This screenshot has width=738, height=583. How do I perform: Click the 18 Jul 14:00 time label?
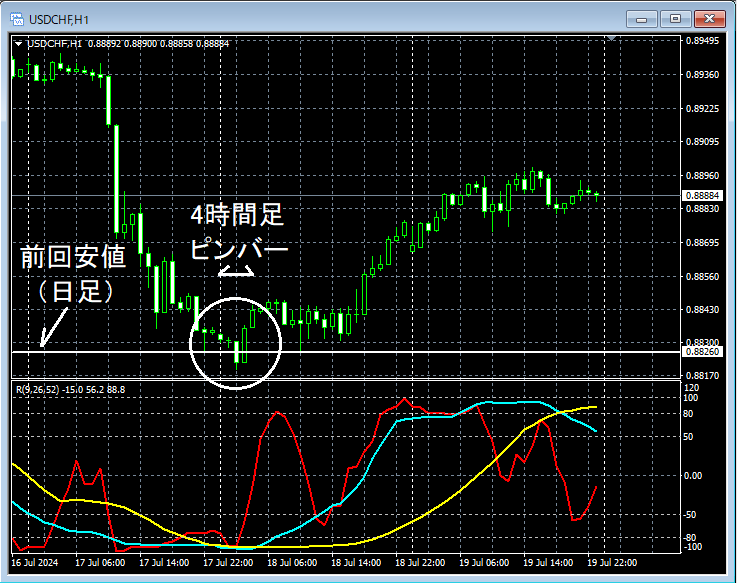click(x=356, y=563)
